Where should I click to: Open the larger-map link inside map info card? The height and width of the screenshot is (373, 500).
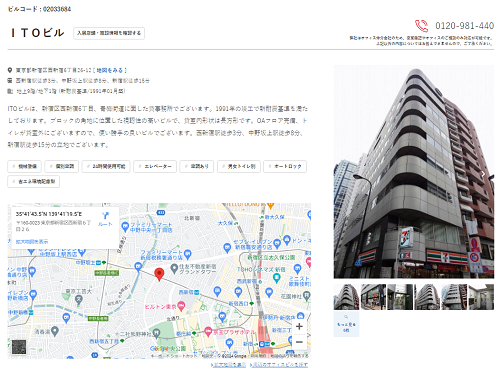32,242
